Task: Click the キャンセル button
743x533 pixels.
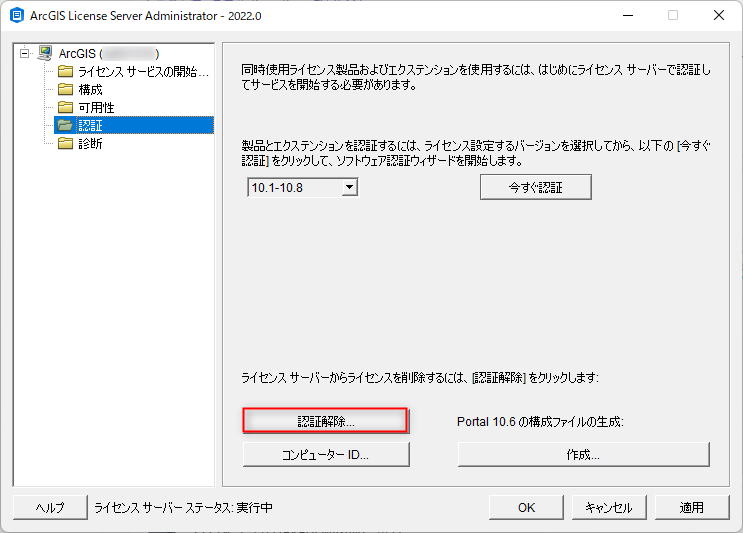Action: (609, 507)
